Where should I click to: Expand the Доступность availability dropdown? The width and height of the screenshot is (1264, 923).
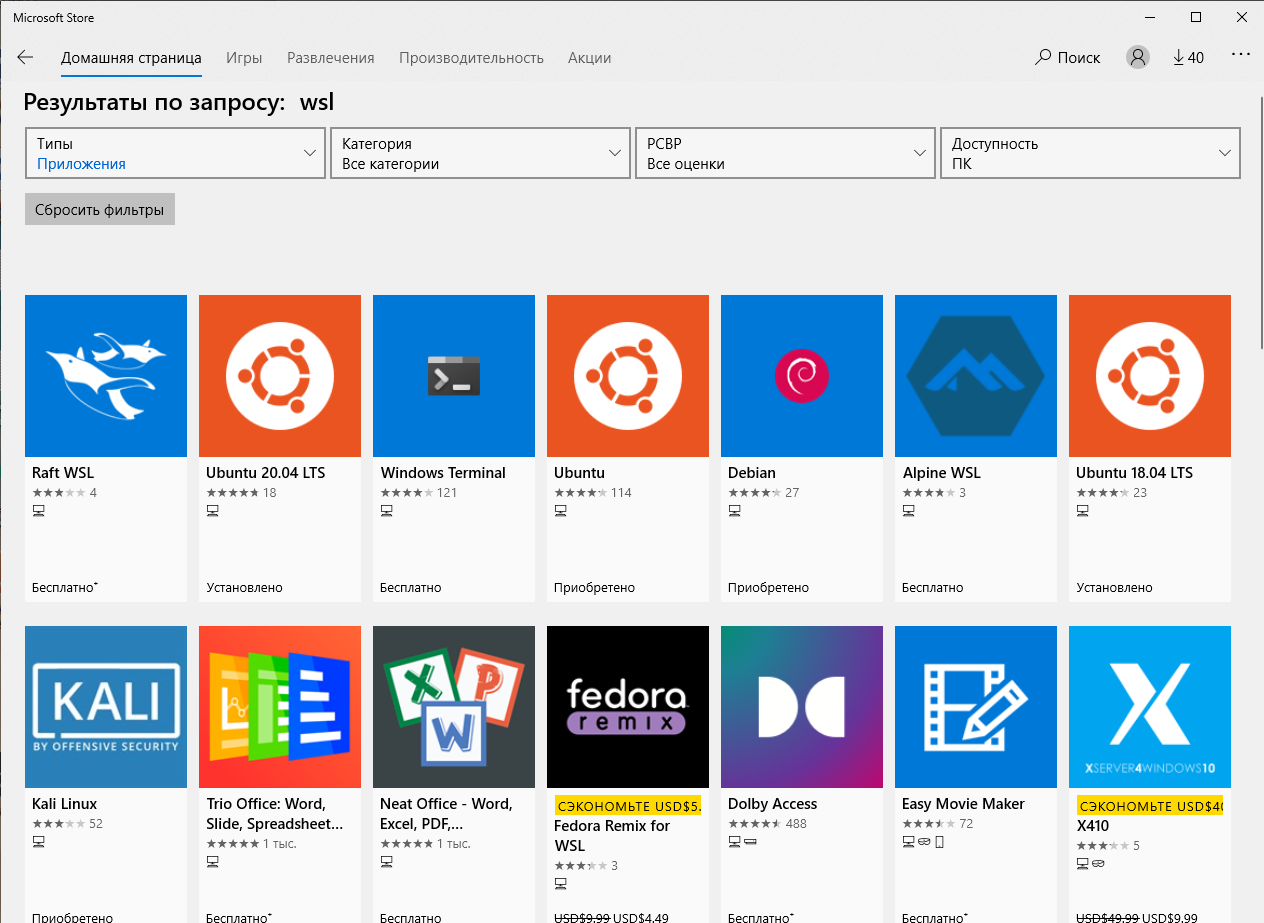(1090, 153)
